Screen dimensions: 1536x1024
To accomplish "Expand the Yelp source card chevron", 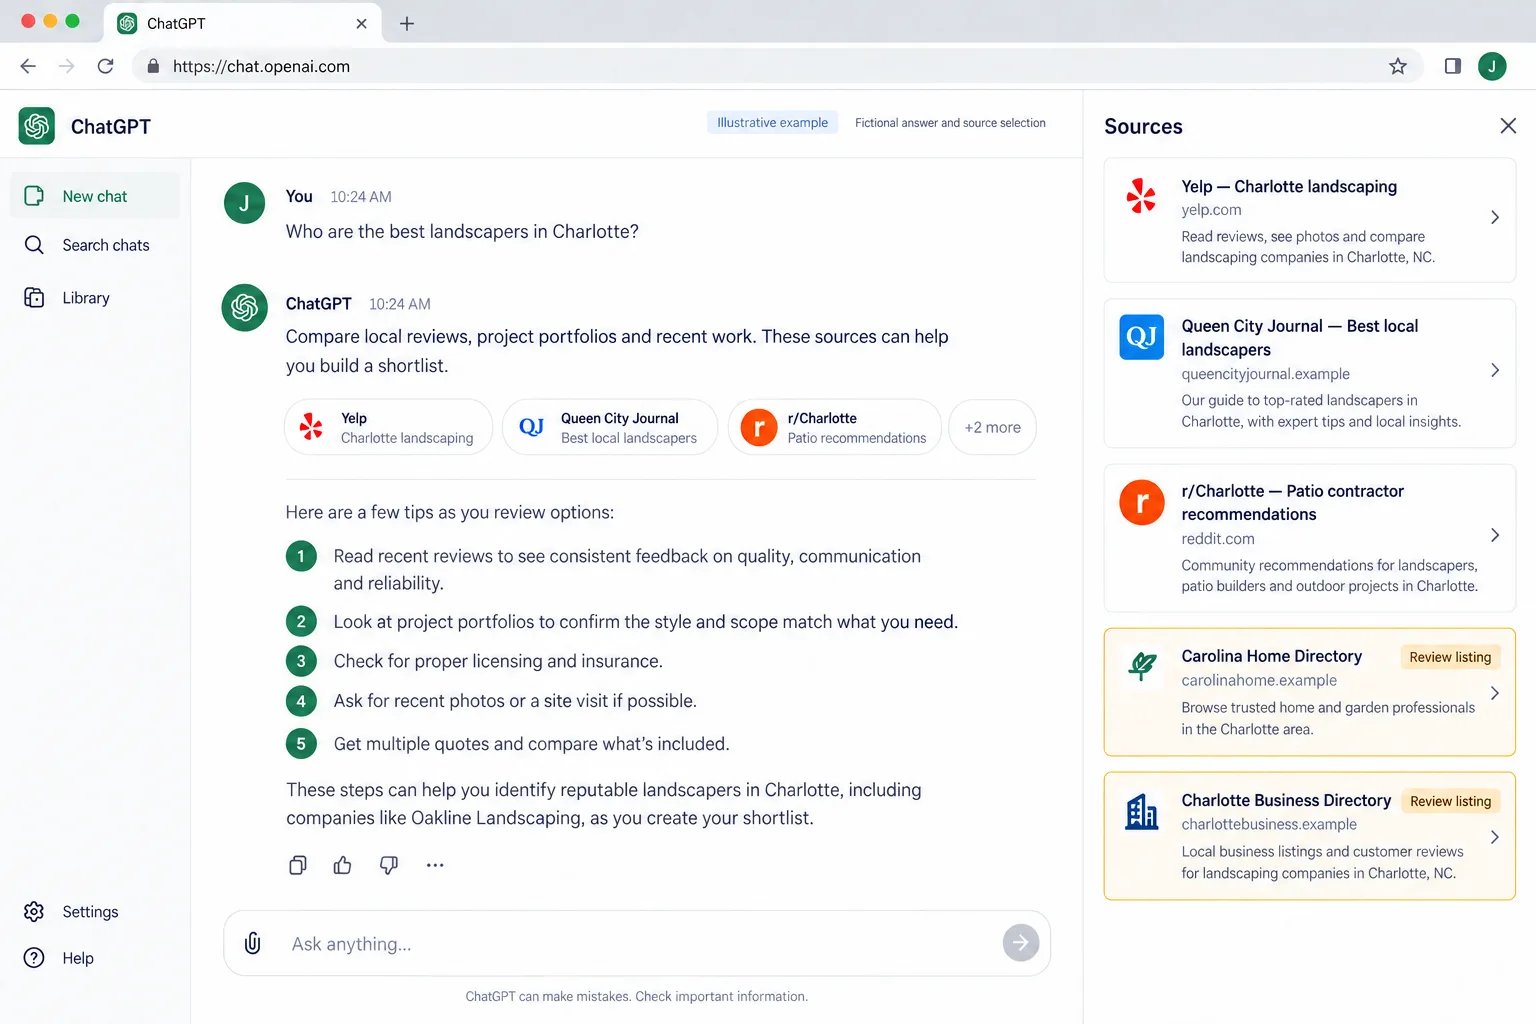I will coord(1495,217).
